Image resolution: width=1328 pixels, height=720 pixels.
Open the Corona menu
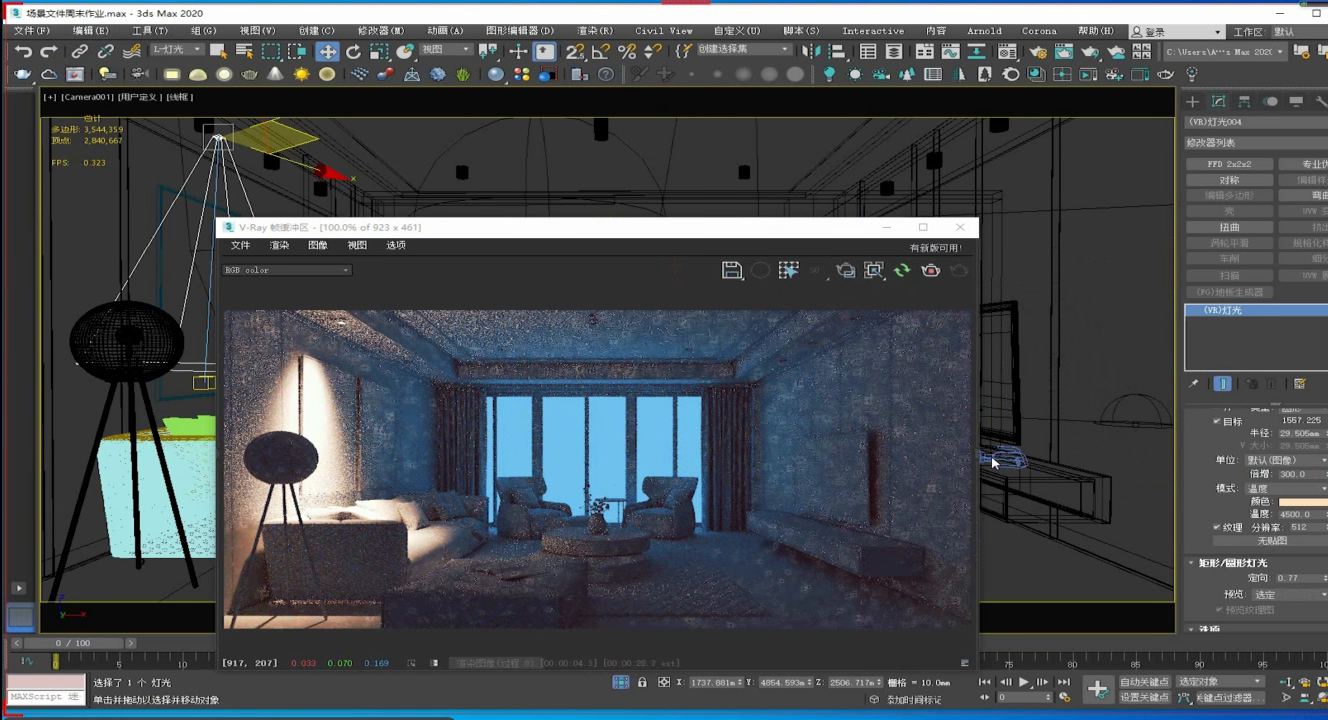click(1040, 31)
